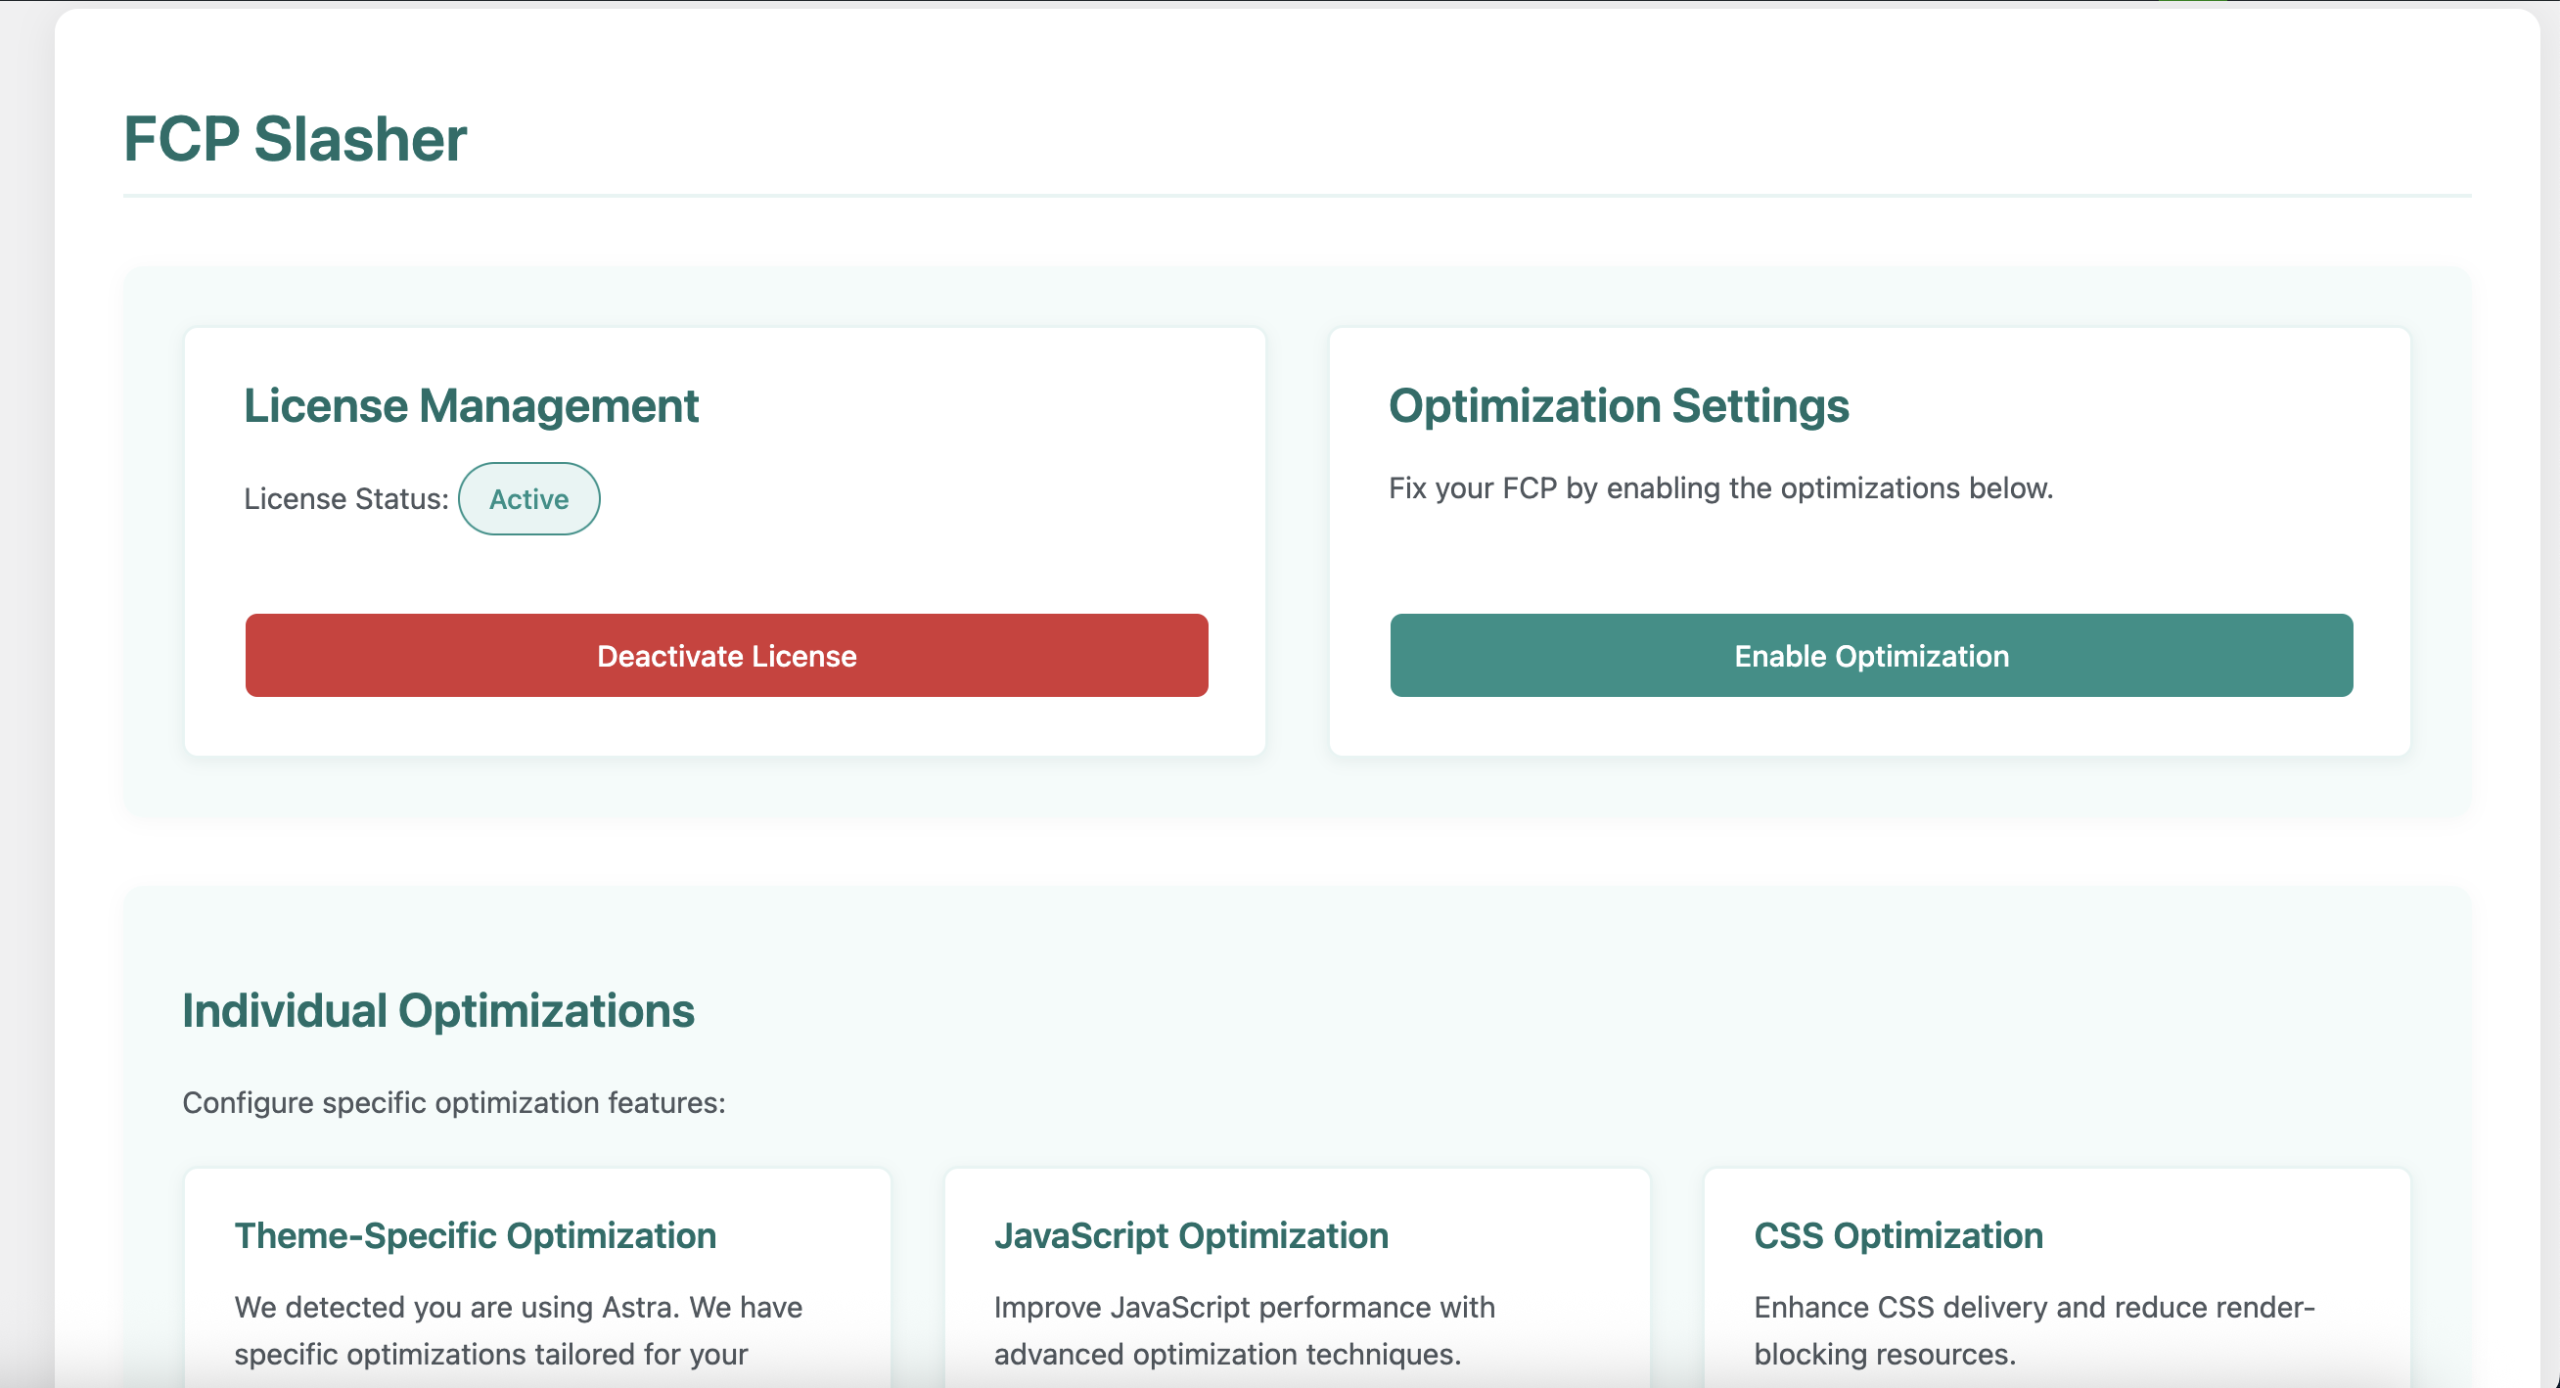This screenshot has height=1388, width=2560.
Task: Open the CSS Optimization card title
Action: [x=1898, y=1235]
